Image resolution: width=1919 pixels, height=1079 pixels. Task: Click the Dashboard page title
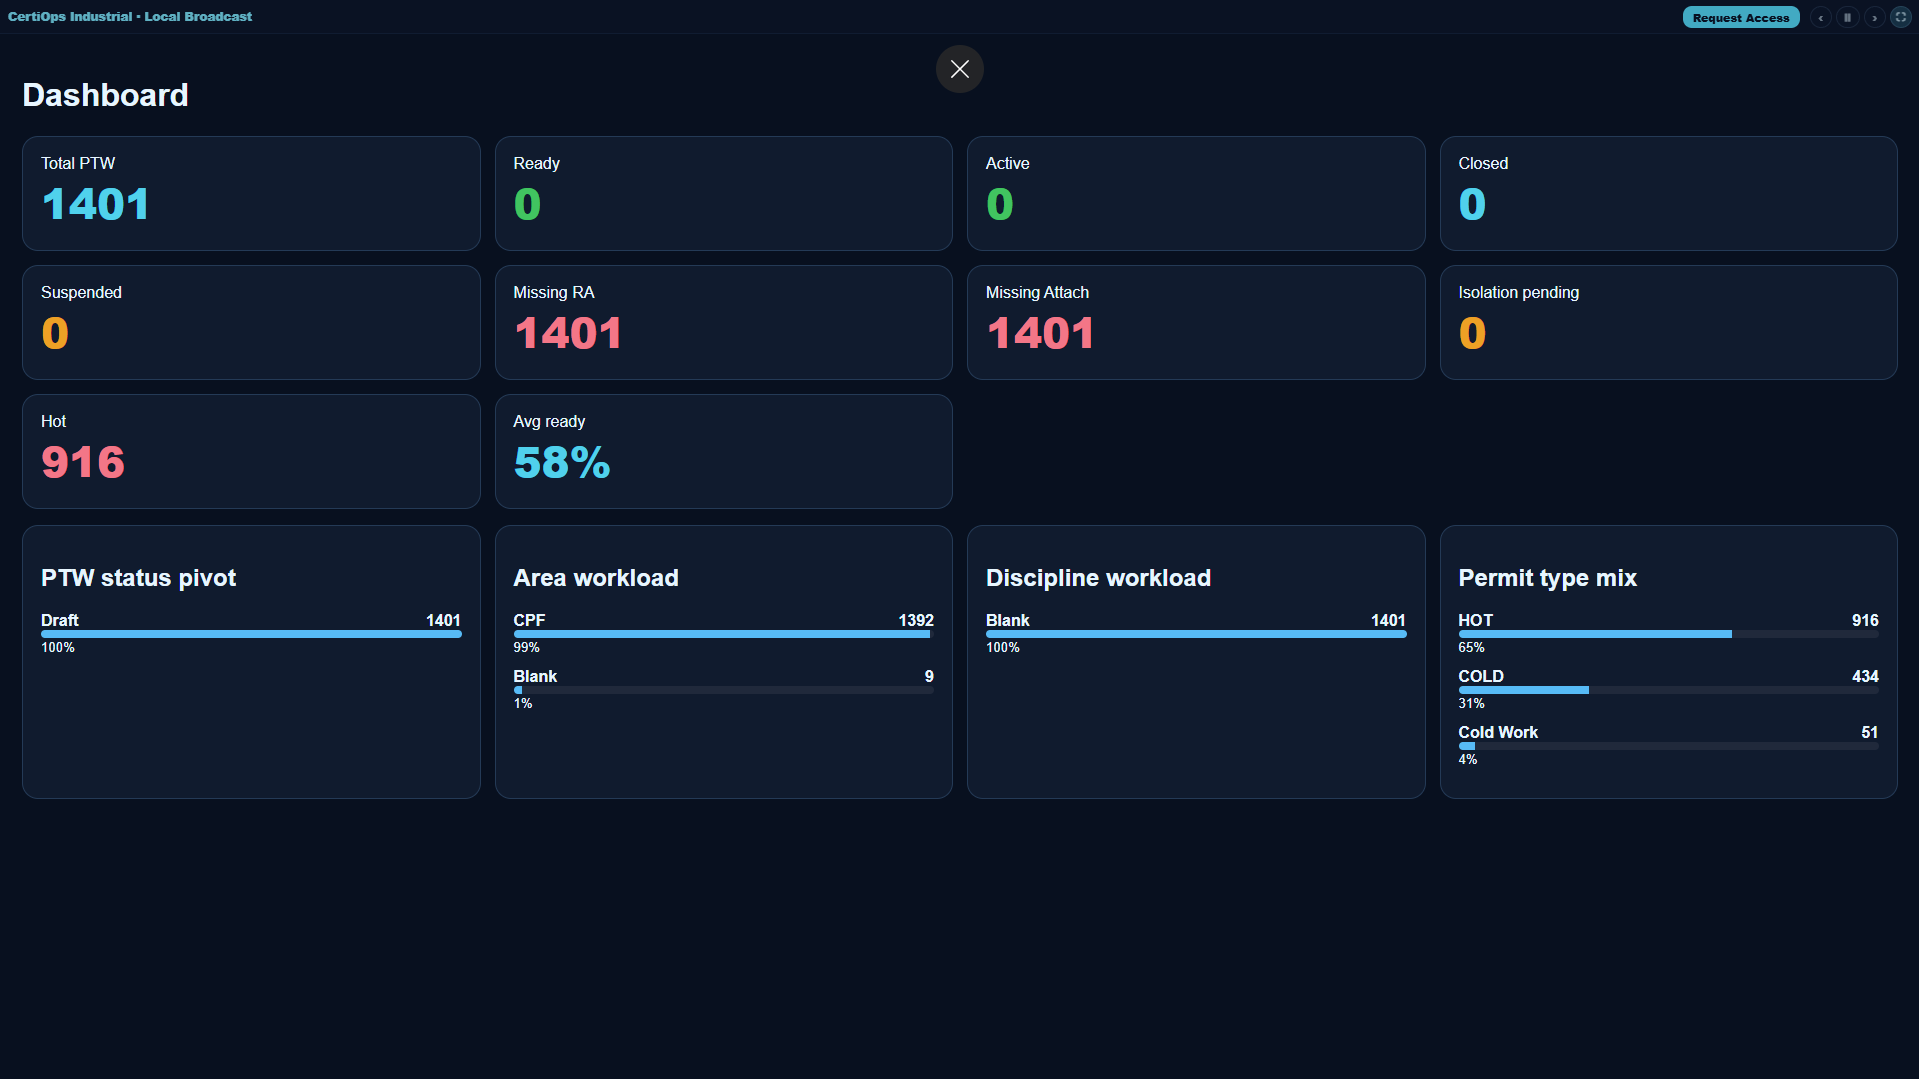pos(105,95)
